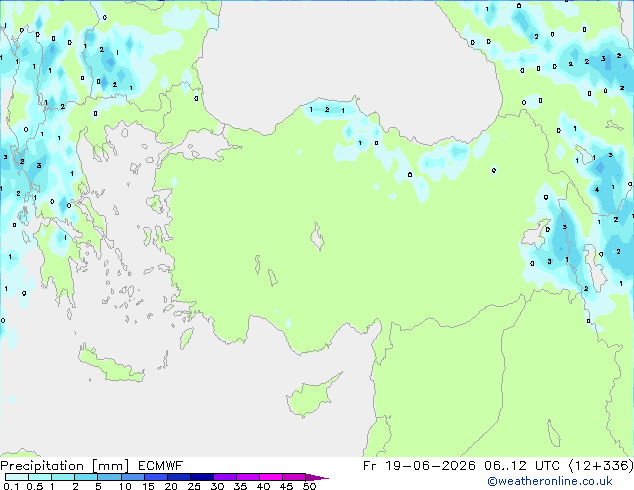
Task: Click the "10" legend scale label
Action: tap(125, 486)
